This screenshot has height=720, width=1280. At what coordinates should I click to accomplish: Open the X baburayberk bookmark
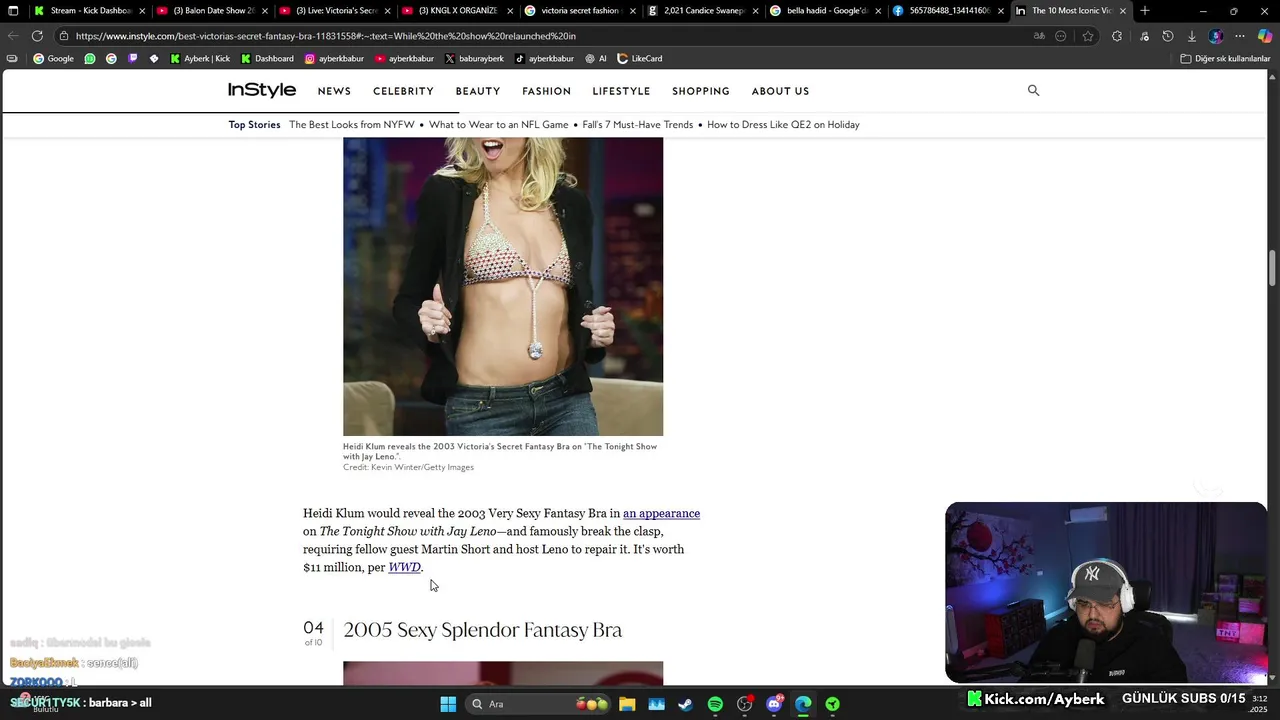(x=474, y=58)
